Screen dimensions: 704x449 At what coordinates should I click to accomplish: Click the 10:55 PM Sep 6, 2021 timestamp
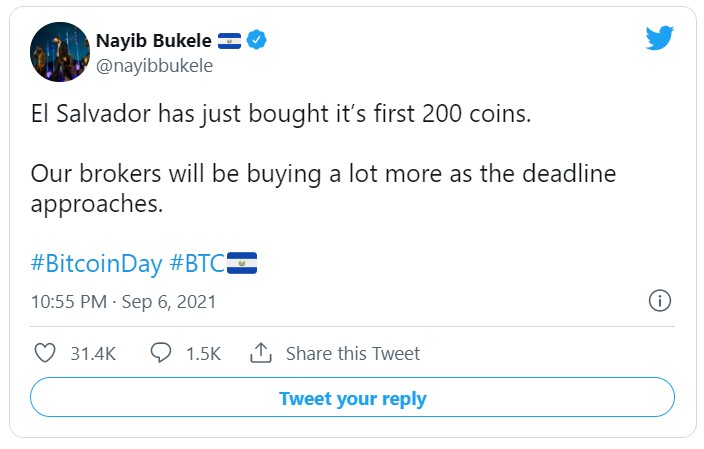click(123, 301)
